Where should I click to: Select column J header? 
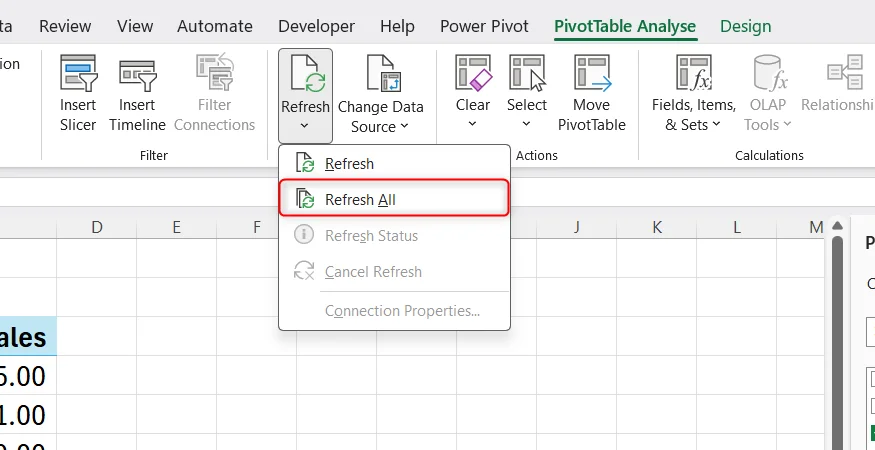[576, 227]
